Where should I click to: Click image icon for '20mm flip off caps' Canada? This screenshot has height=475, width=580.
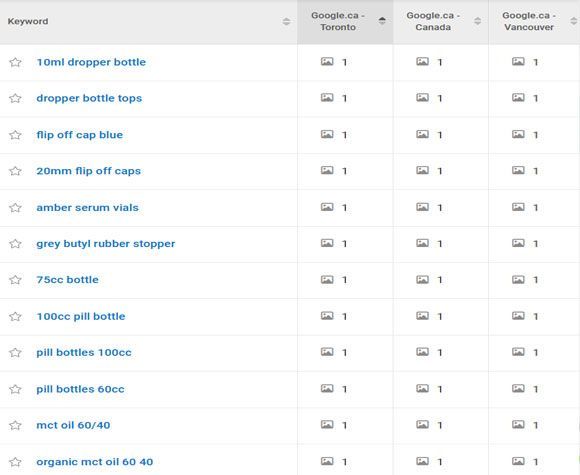tap(422, 170)
